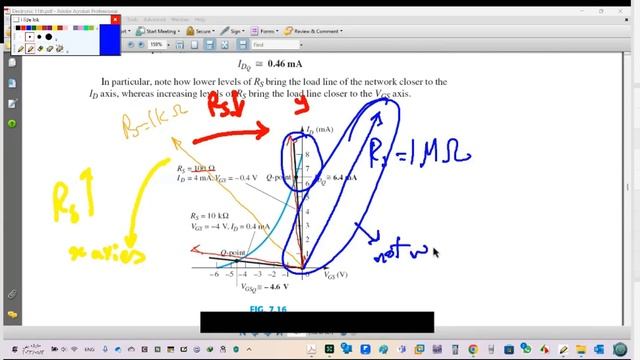
Task: Select the second eraser tool in ink palette
Action: (x=50, y=49)
